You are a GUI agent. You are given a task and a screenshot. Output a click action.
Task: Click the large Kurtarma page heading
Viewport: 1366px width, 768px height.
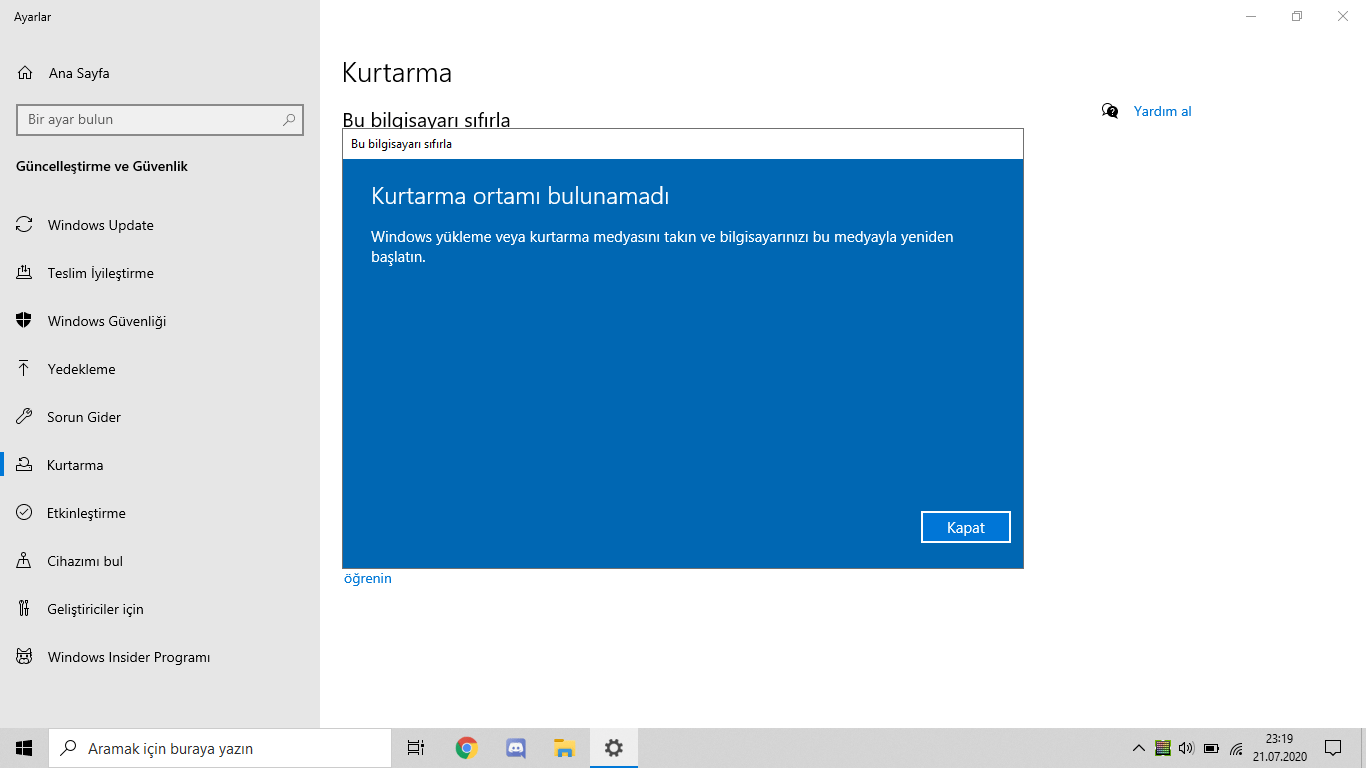coord(397,72)
